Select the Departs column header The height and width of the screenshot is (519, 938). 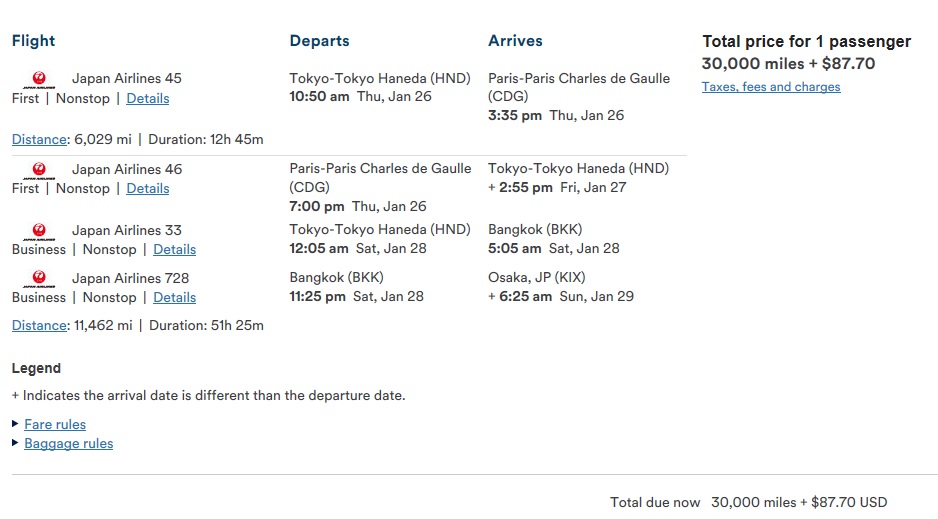(x=319, y=41)
